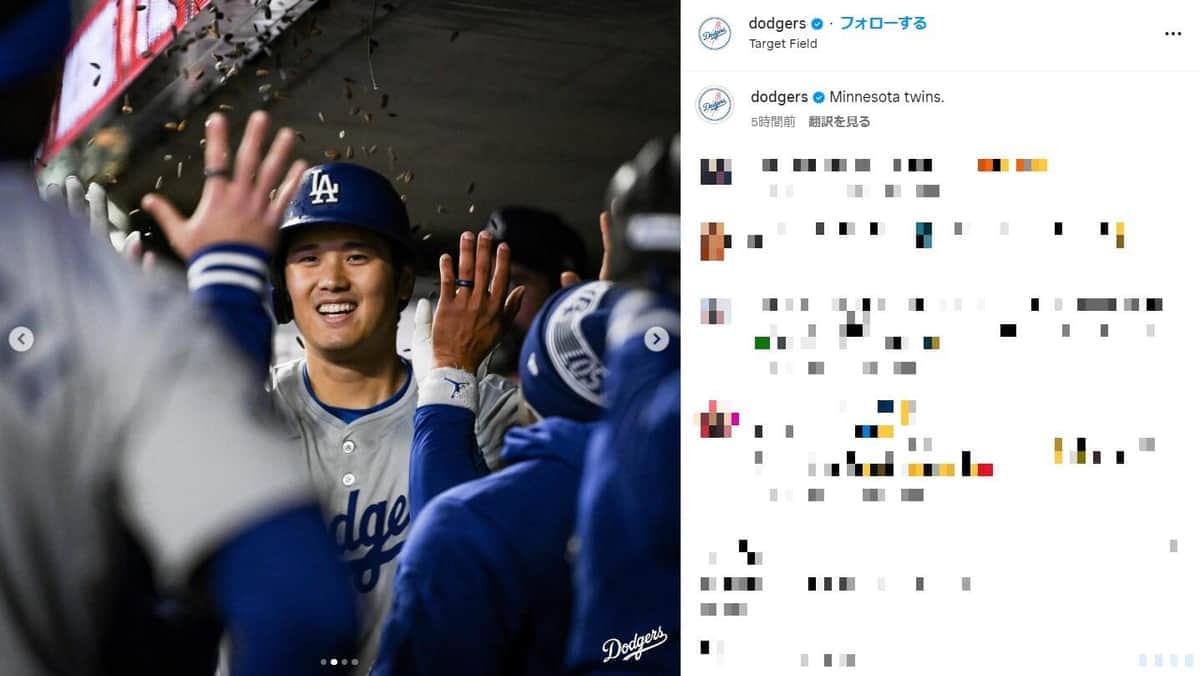Select the second carousel dot indicator
The image size is (1200, 676).
click(x=334, y=661)
